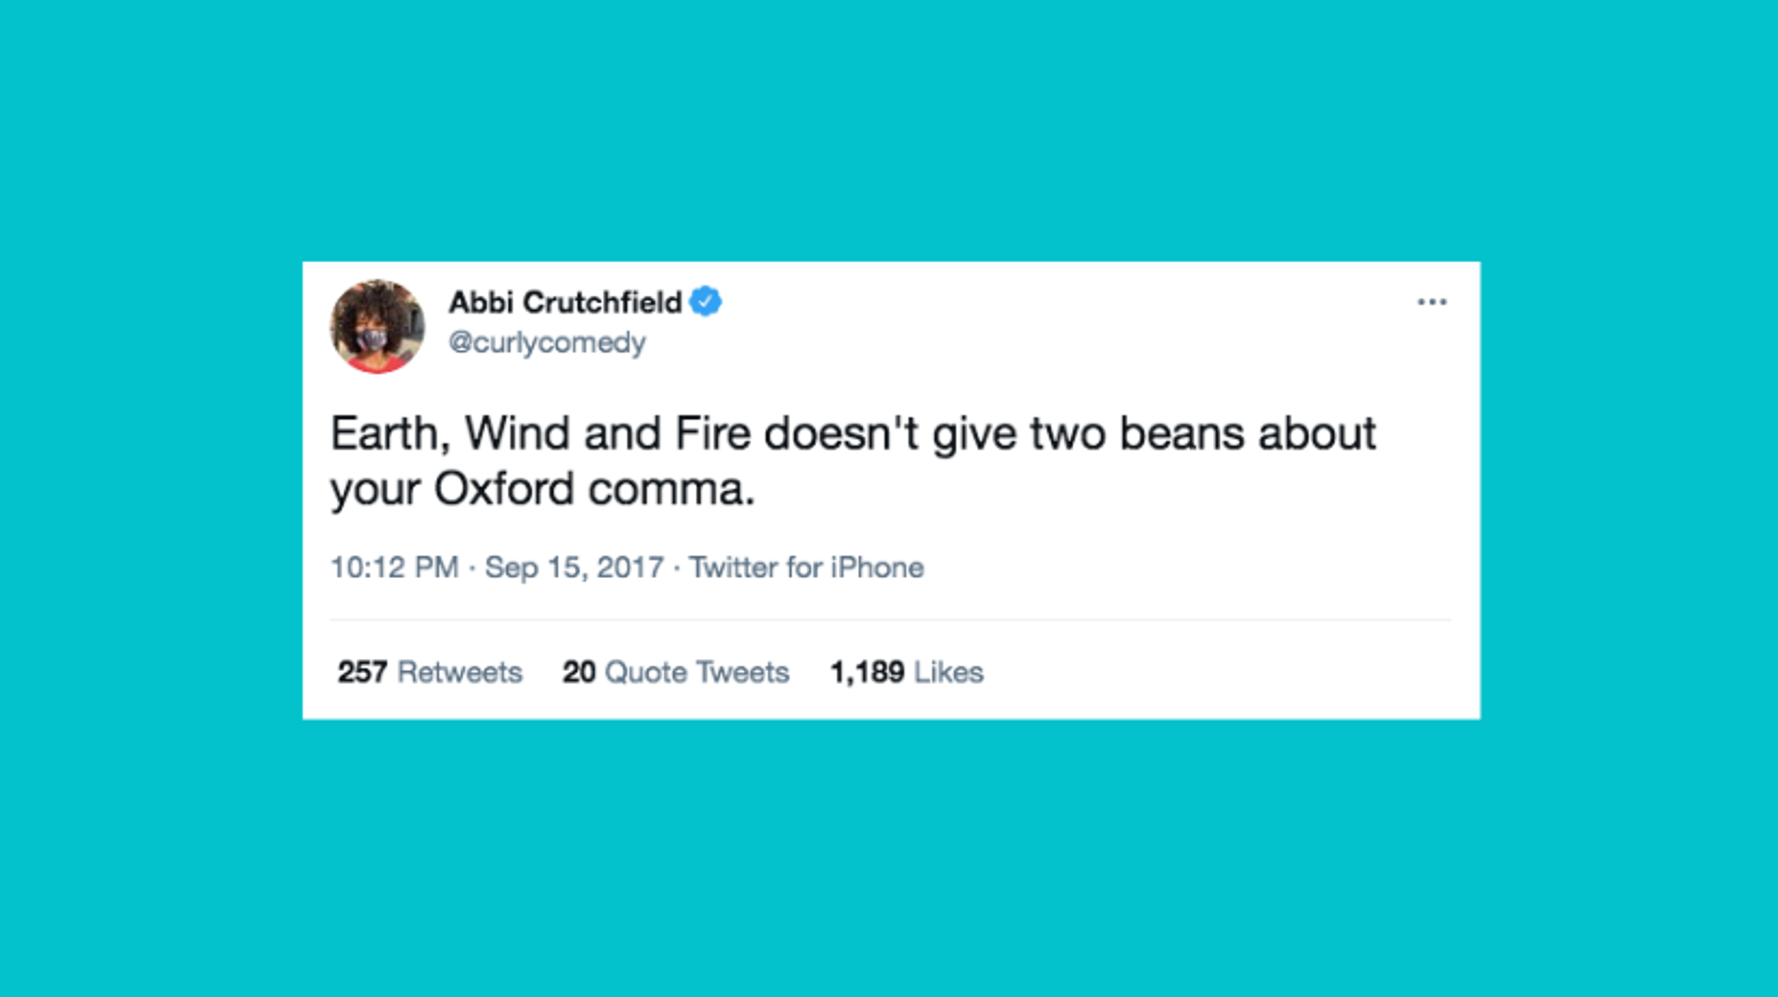Screen dimensions: 1778x997
Task: Open the 20 Quote Tweets list
Action: pos(675,672)
